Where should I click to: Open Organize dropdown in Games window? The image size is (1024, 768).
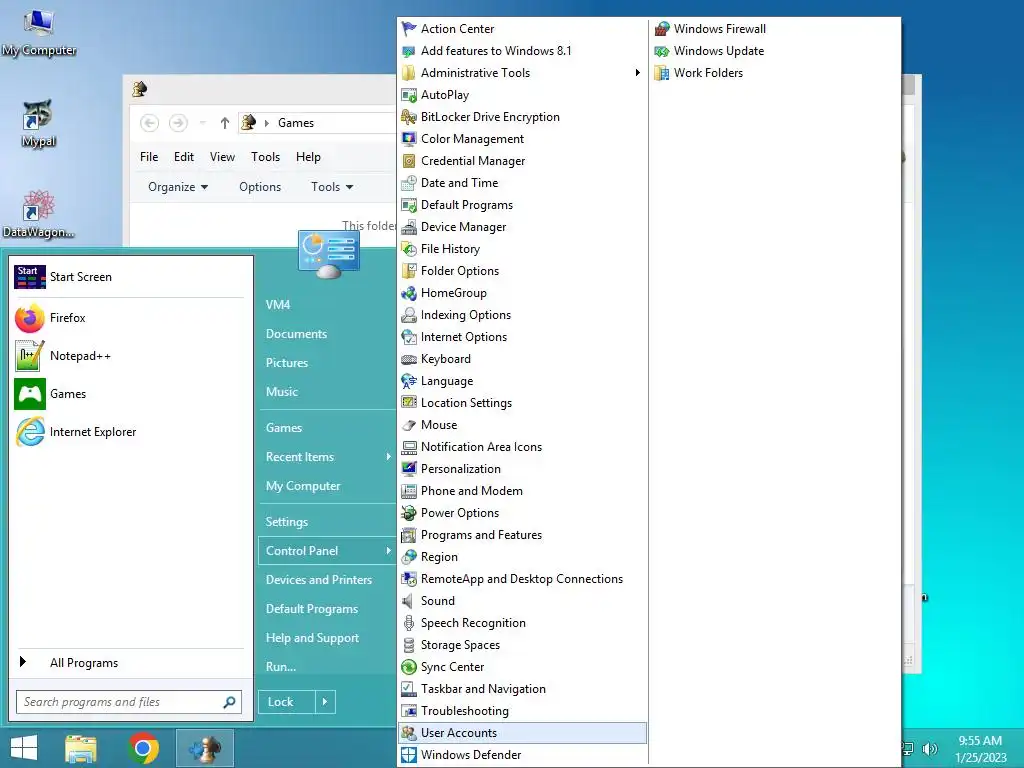(178, 187)
